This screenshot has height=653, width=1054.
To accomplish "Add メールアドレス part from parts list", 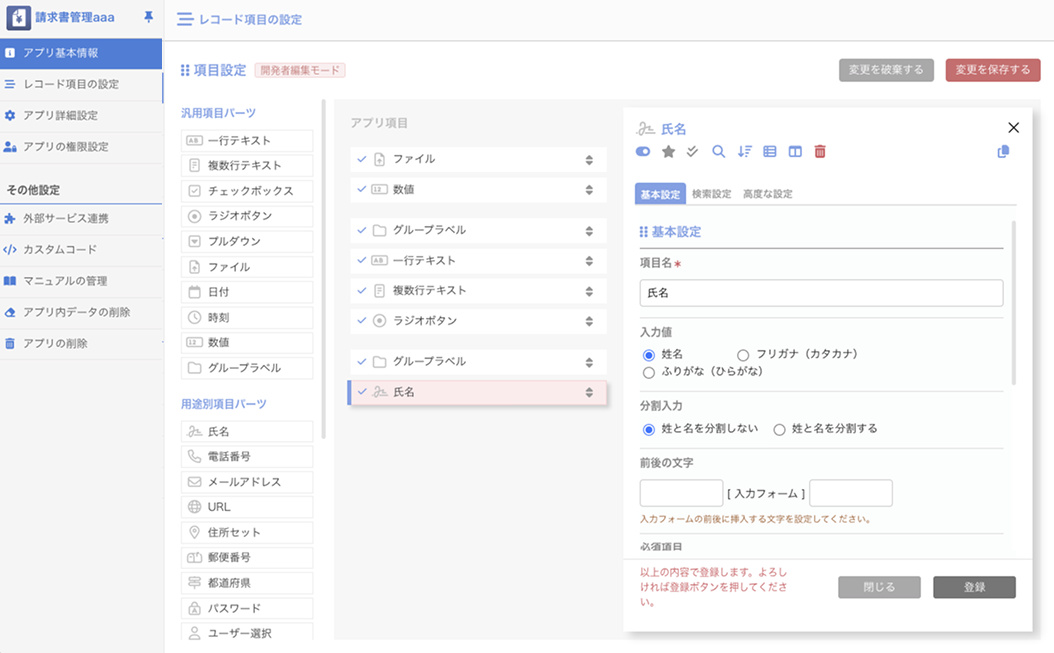I will pos(247,482).
